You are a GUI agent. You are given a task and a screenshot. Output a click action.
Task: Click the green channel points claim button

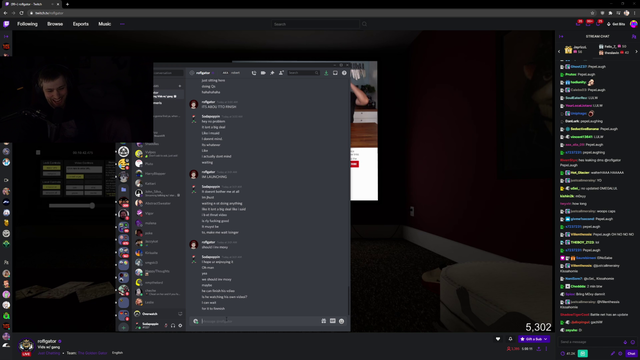pyautogui.click(x=583, y=353)
